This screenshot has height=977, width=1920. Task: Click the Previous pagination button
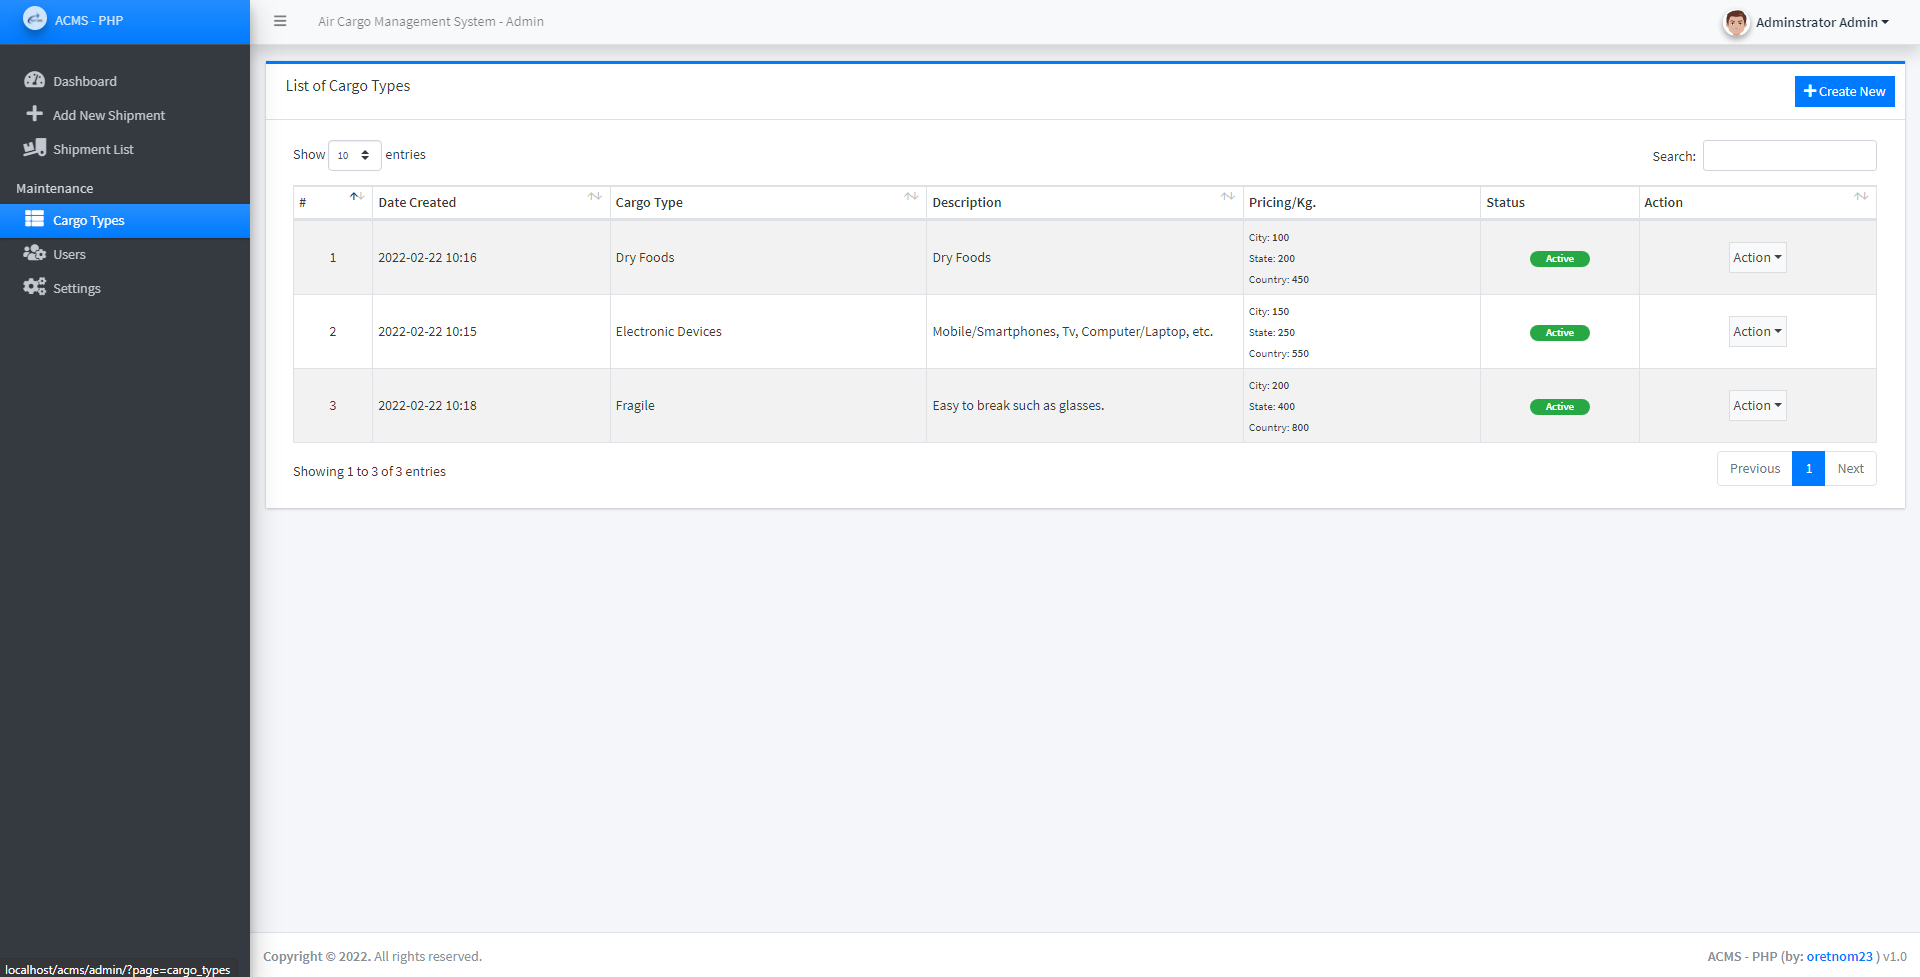[1755, 468]
